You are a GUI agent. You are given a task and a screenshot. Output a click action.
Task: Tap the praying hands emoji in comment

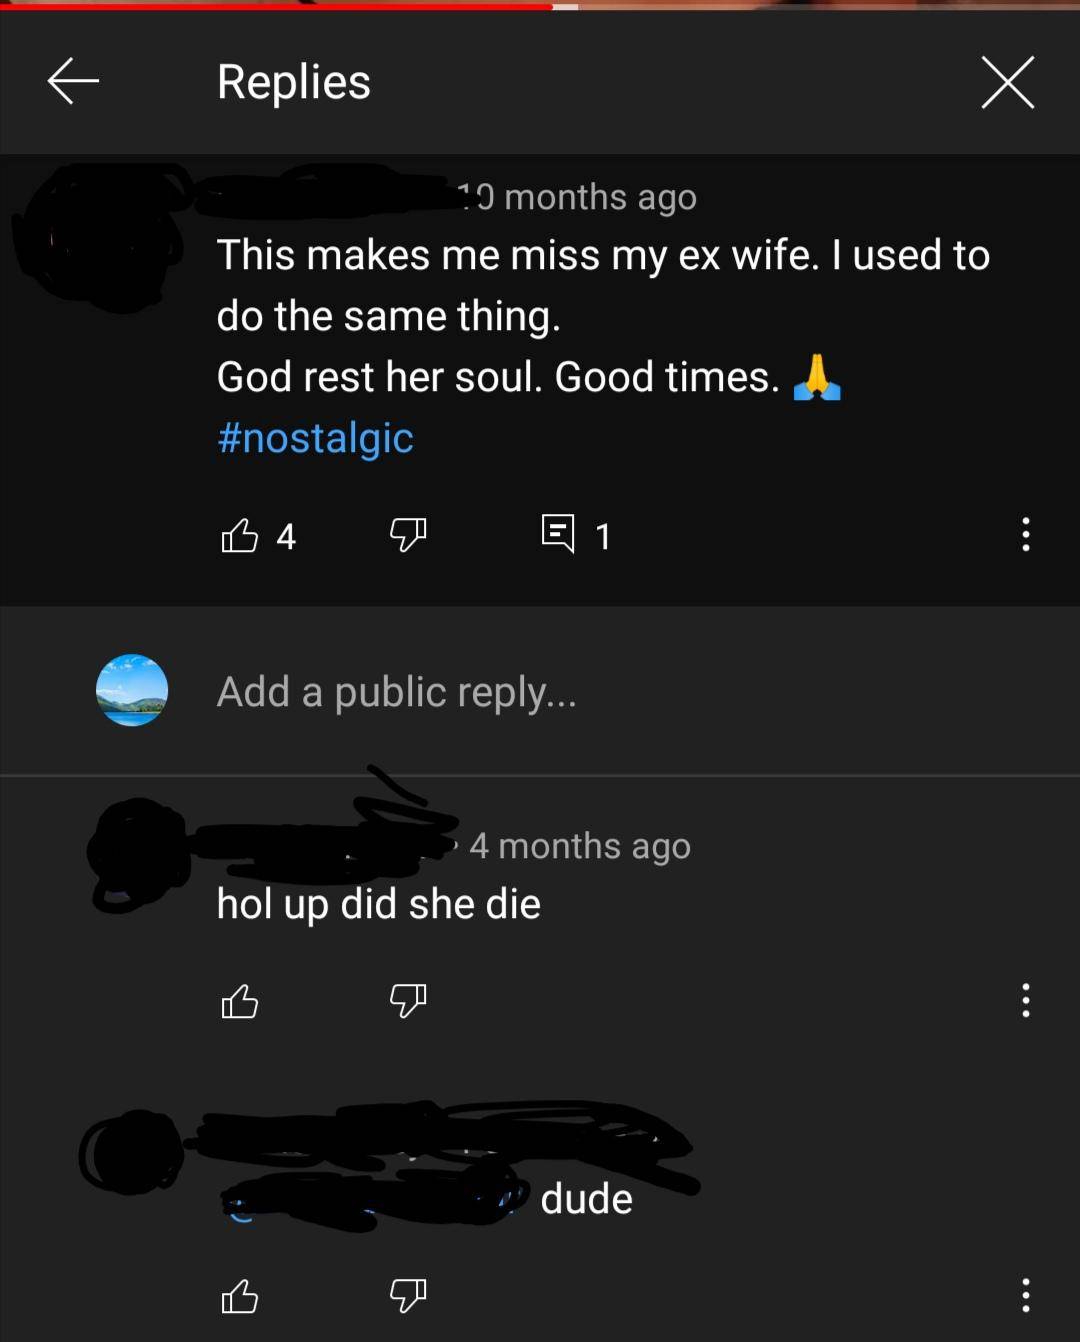pyautogui.click(x=817, y=378)
